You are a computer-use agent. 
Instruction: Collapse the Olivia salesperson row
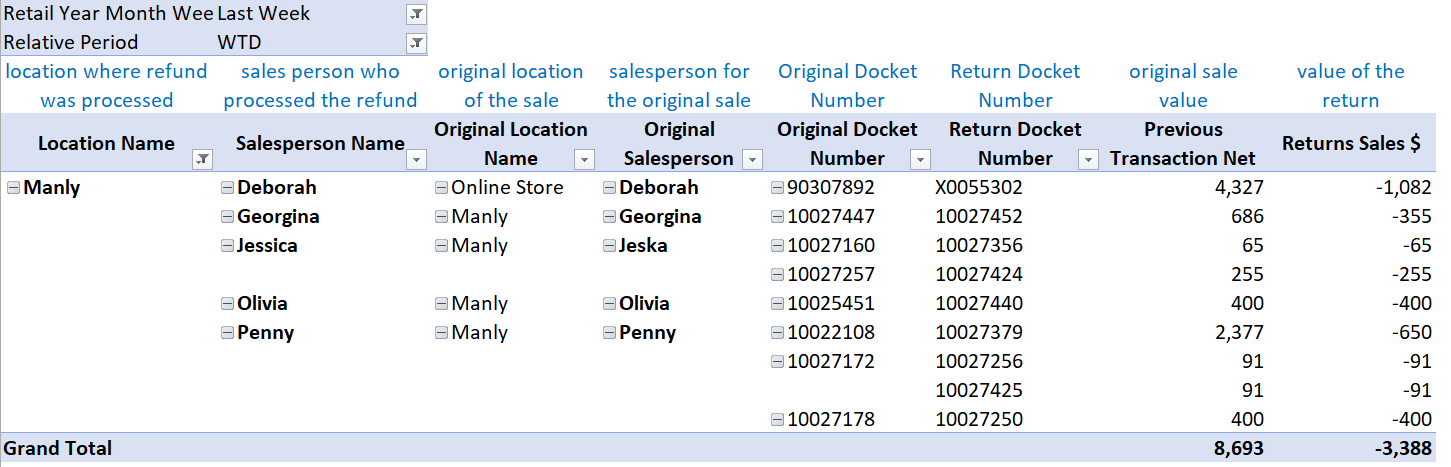[227, 304]
